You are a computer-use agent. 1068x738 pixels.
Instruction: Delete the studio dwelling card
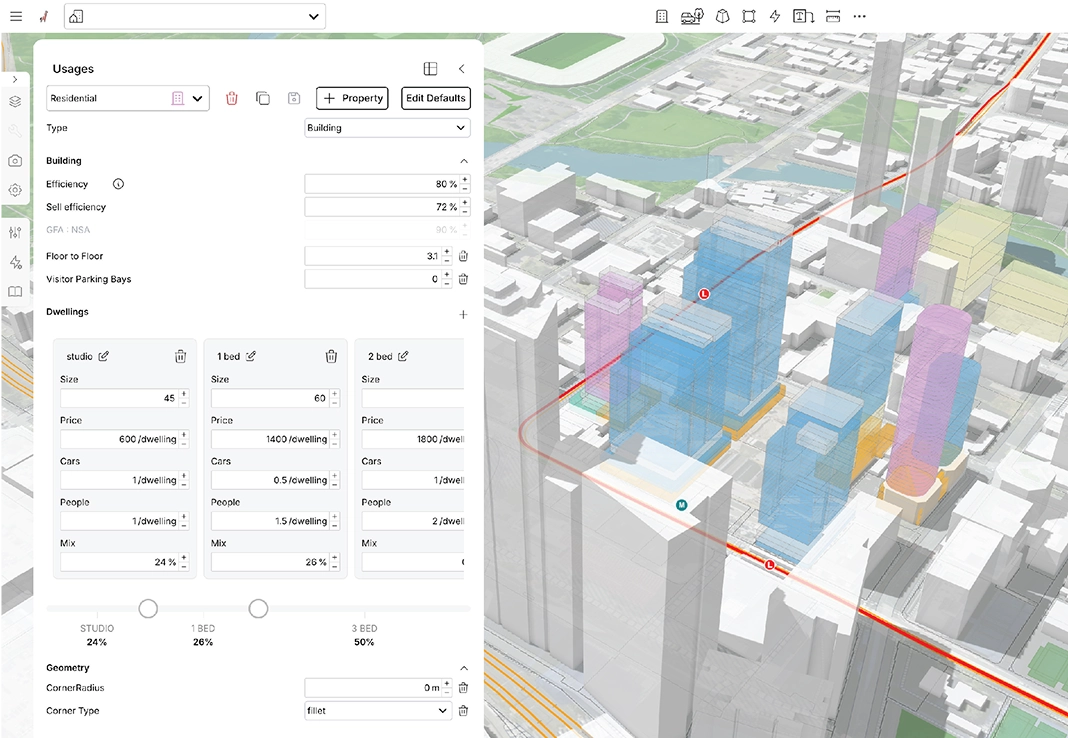tap(180, 356)
